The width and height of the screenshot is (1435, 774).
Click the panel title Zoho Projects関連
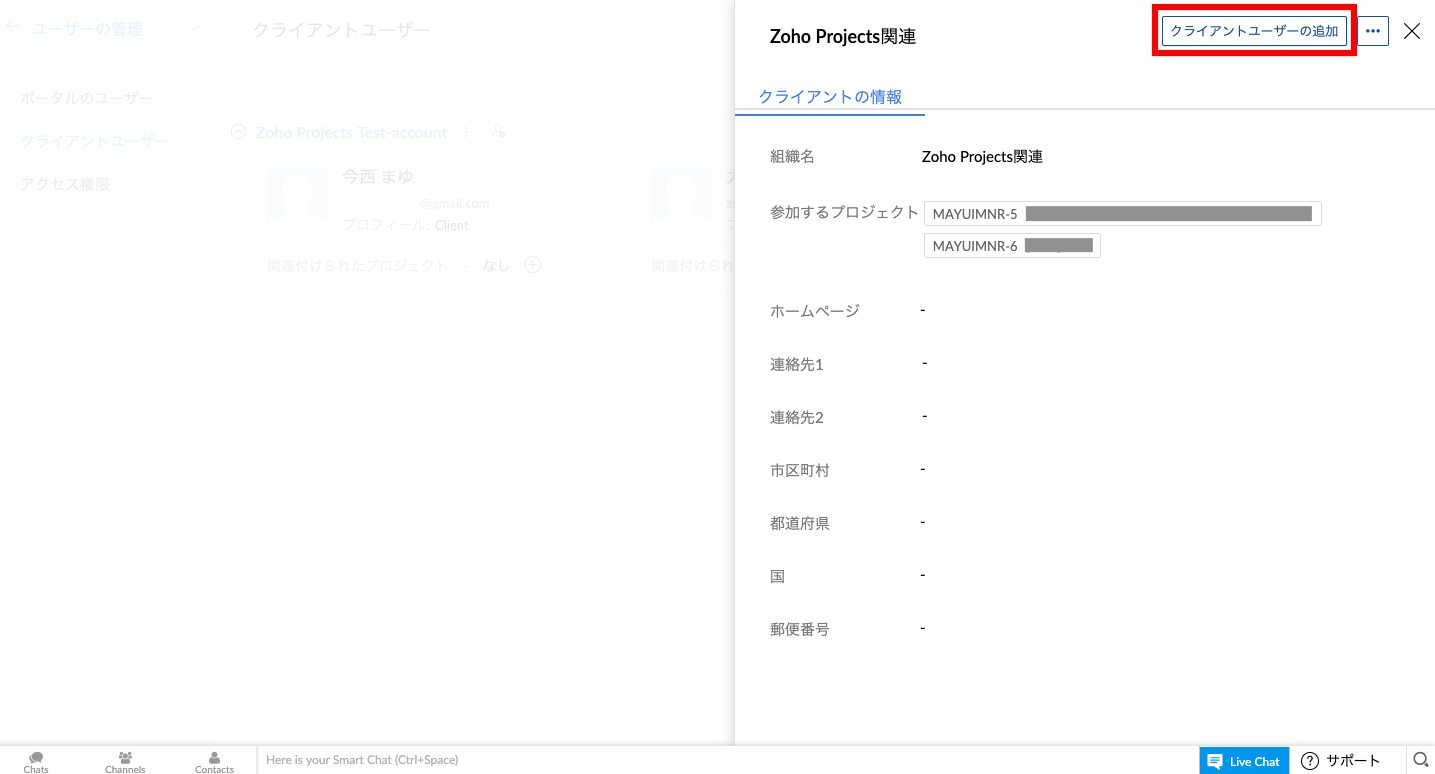tap(843, 37)
